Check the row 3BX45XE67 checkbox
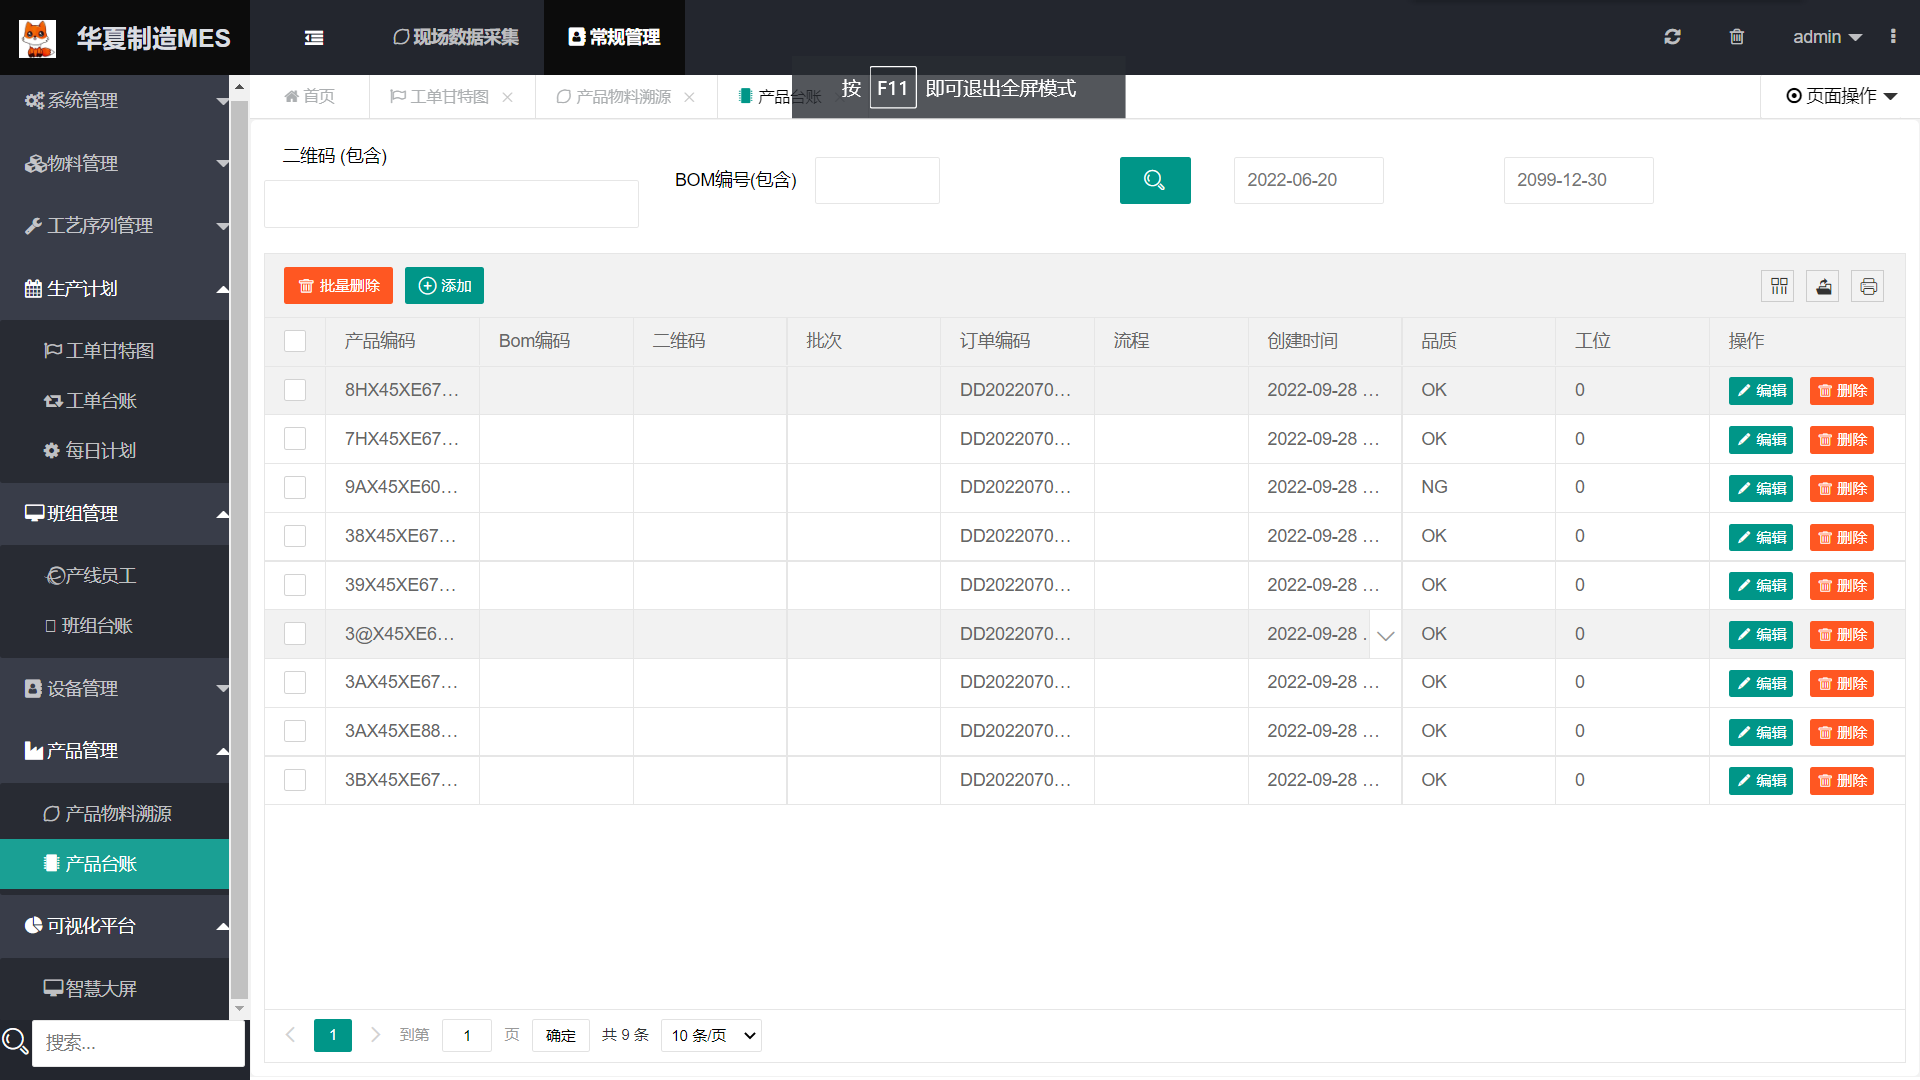Screen dimensions: 1920x1080 coord(295,780)
